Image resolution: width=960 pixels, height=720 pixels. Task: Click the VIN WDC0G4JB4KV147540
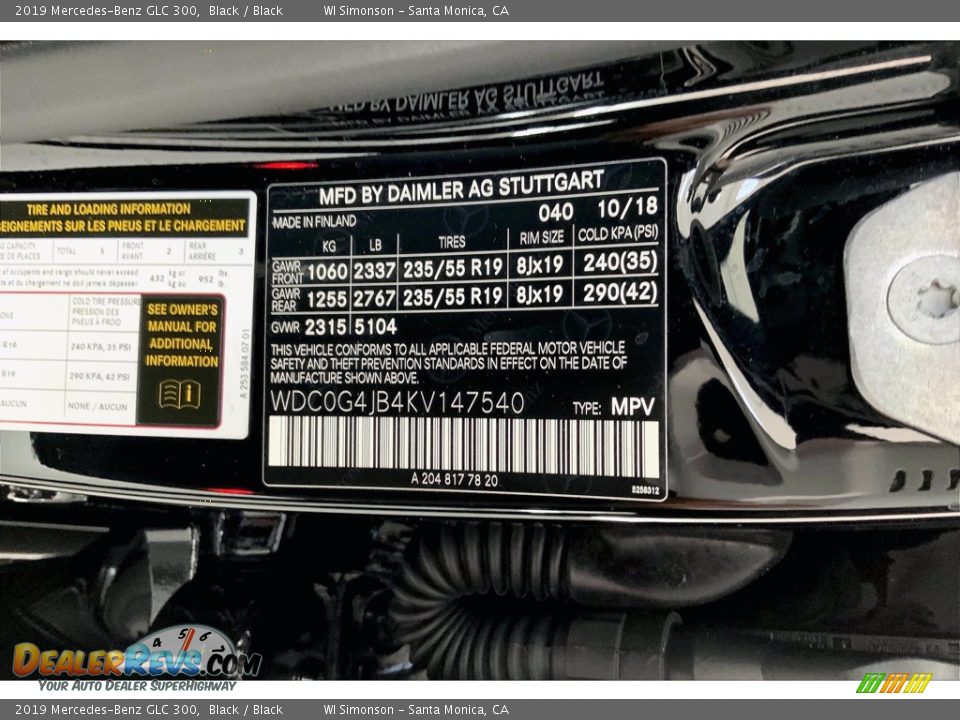point(397,403)
